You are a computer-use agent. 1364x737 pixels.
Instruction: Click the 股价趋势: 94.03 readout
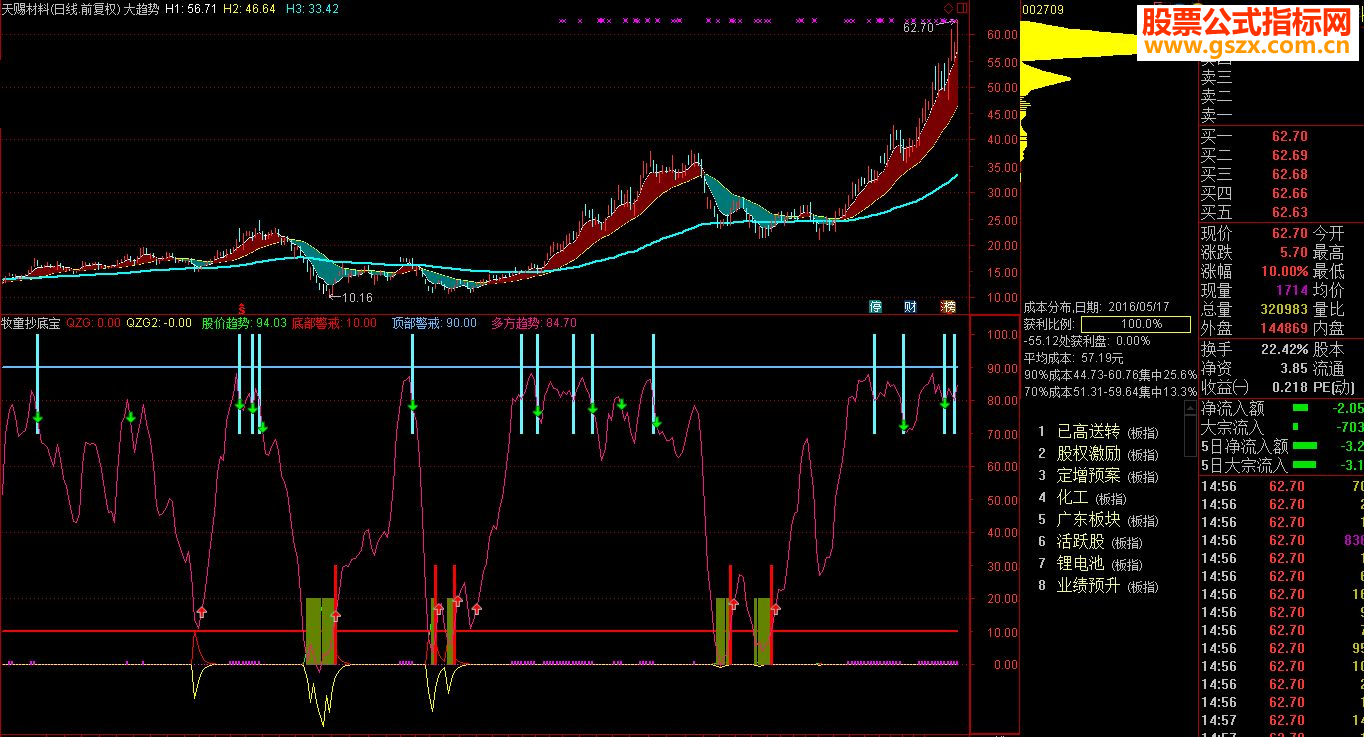click(244, 323)
